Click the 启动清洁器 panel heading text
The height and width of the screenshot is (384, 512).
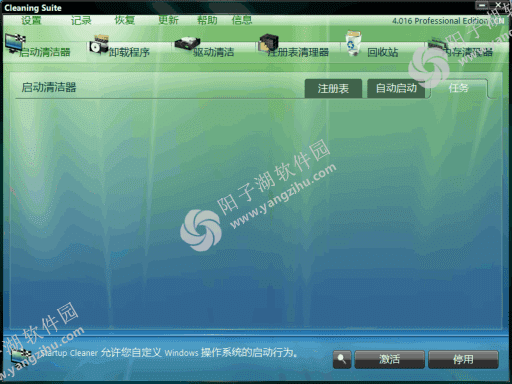pyautogui.click(x=49, y=87)
